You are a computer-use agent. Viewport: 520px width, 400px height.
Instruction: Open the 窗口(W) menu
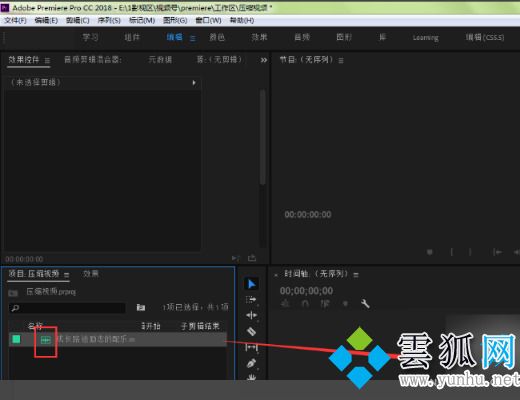point(208,20)
